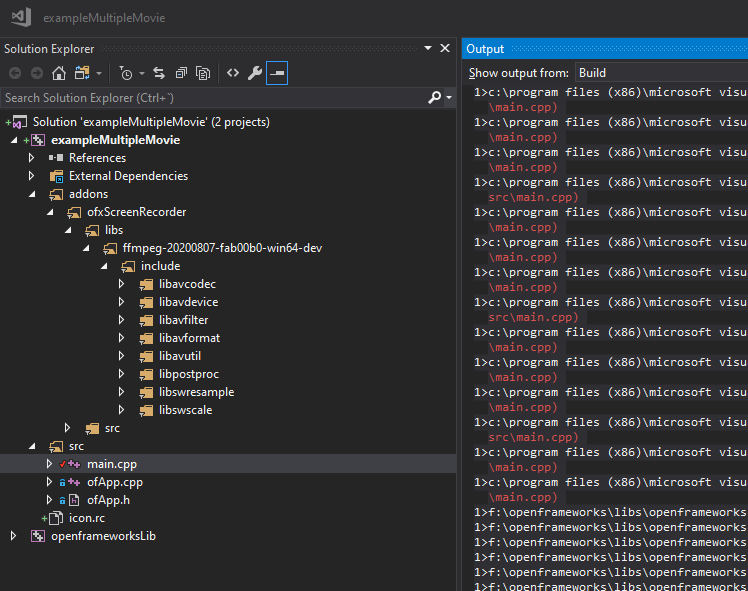Click External Dependencies folder icon
The image size is (748, 591).
(x=56, y=176)
